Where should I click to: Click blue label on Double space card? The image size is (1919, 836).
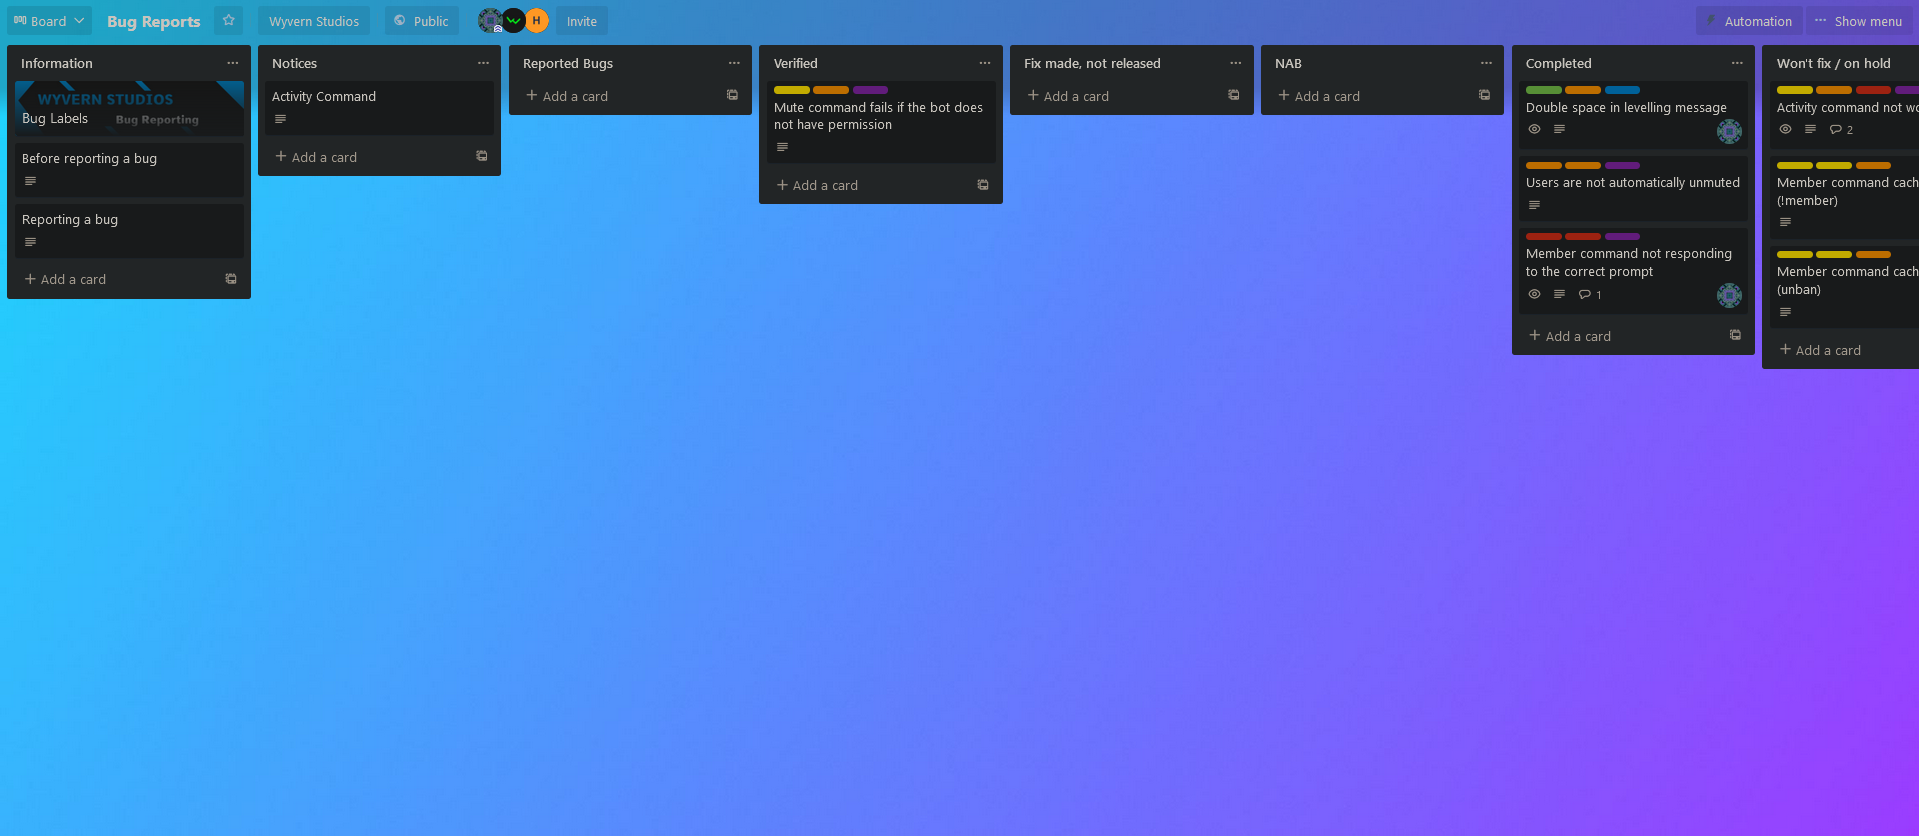tap(1622, 90)
